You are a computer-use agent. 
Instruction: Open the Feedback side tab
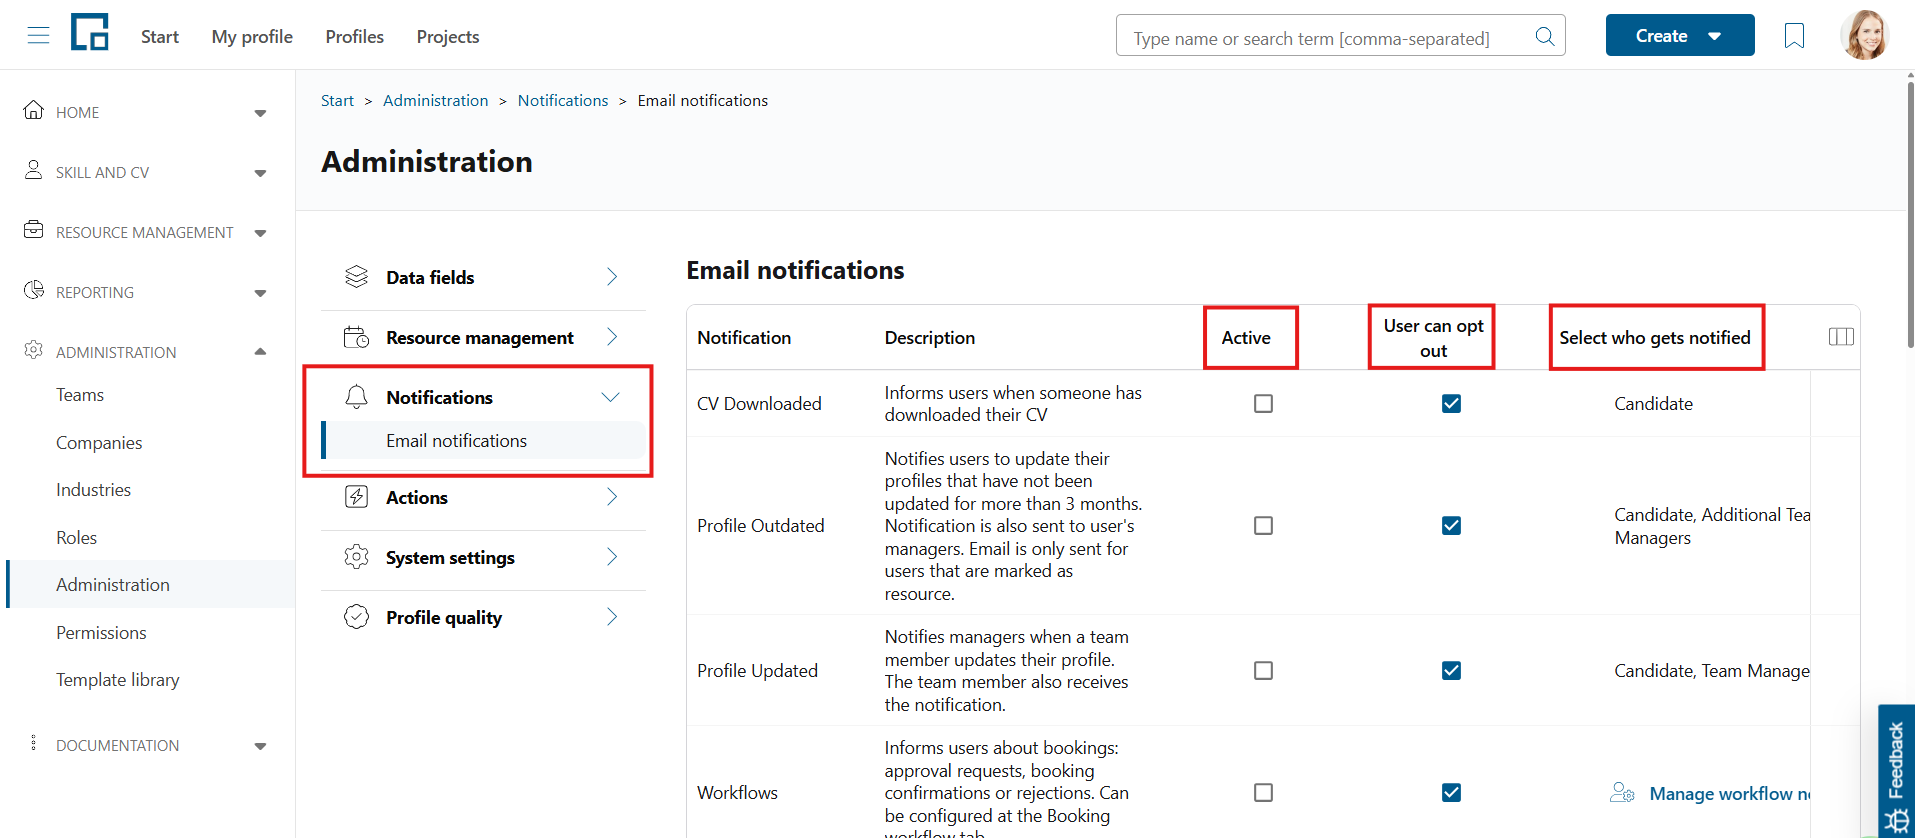[x=1896, y=771]
